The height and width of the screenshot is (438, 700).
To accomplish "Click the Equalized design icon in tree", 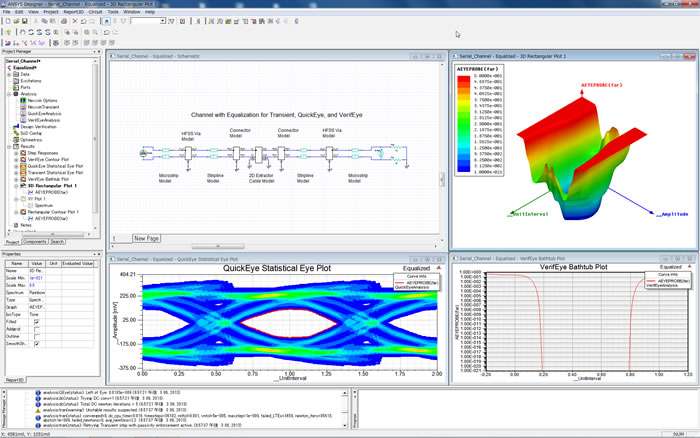I will (x=8, y=68).
